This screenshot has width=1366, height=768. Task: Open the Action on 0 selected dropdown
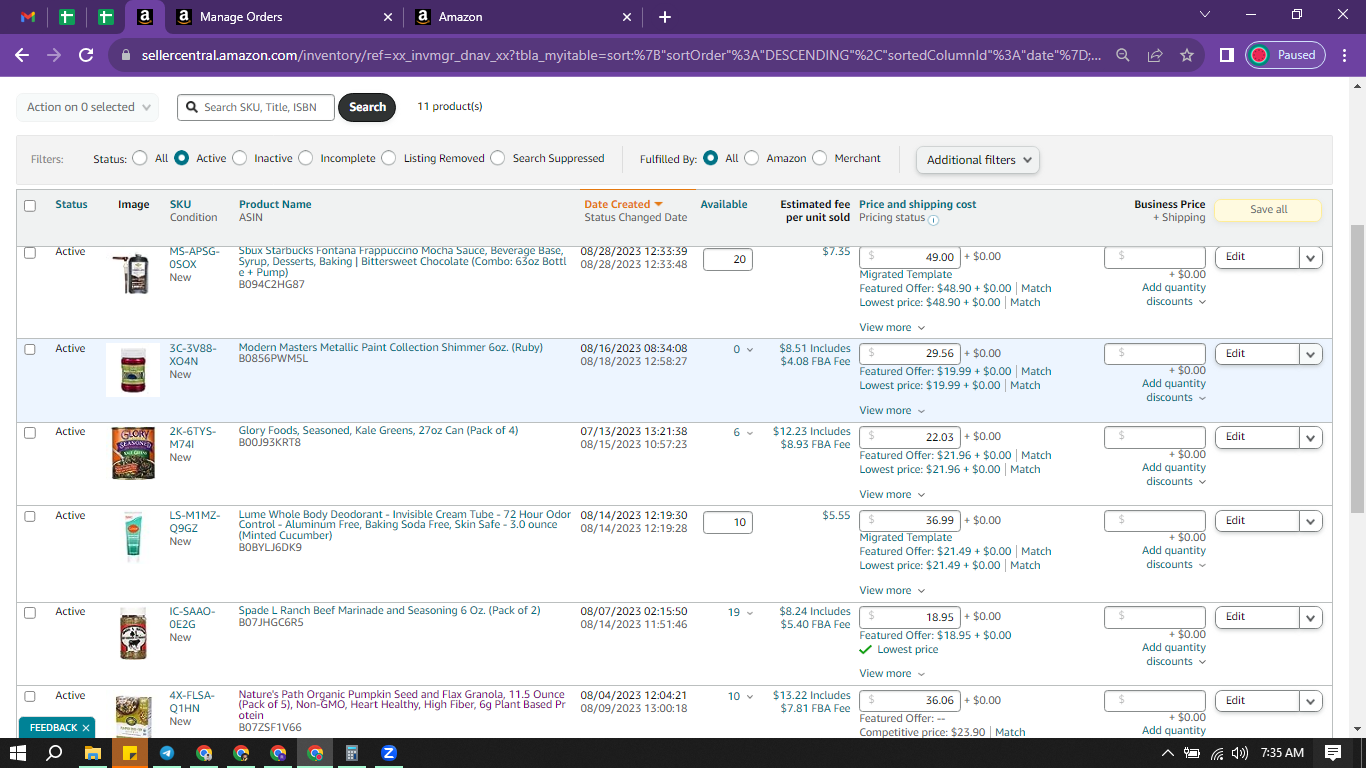(x=88, y=107)
